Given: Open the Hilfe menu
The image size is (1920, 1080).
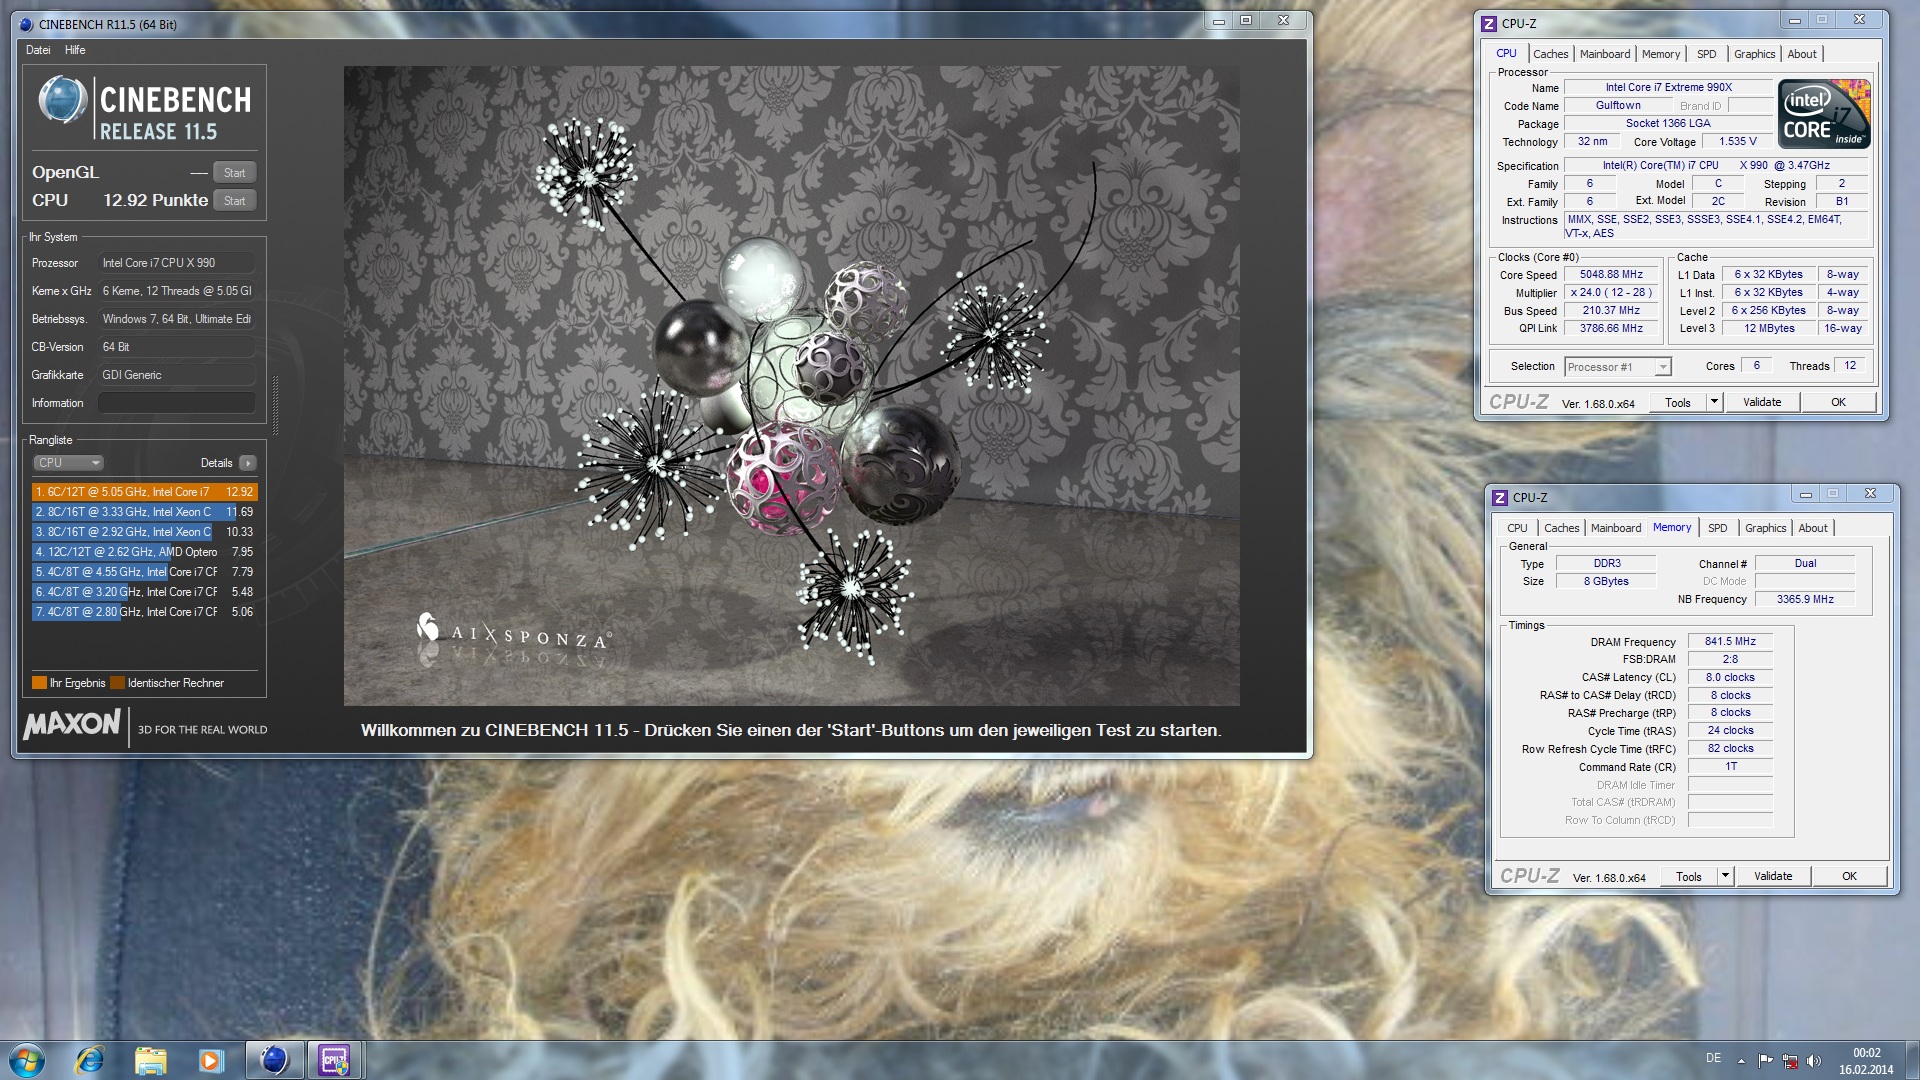Looking at the screenshot, I should coord(75,50).
